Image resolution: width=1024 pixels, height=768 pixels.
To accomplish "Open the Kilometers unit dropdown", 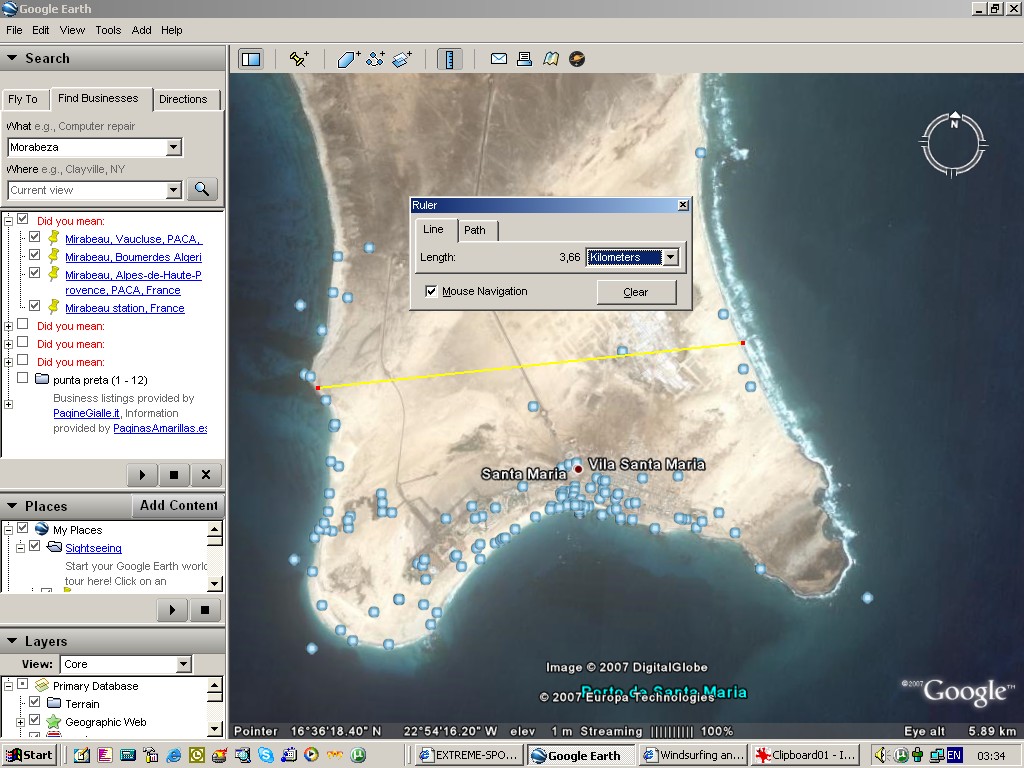I will click(670, 257).
